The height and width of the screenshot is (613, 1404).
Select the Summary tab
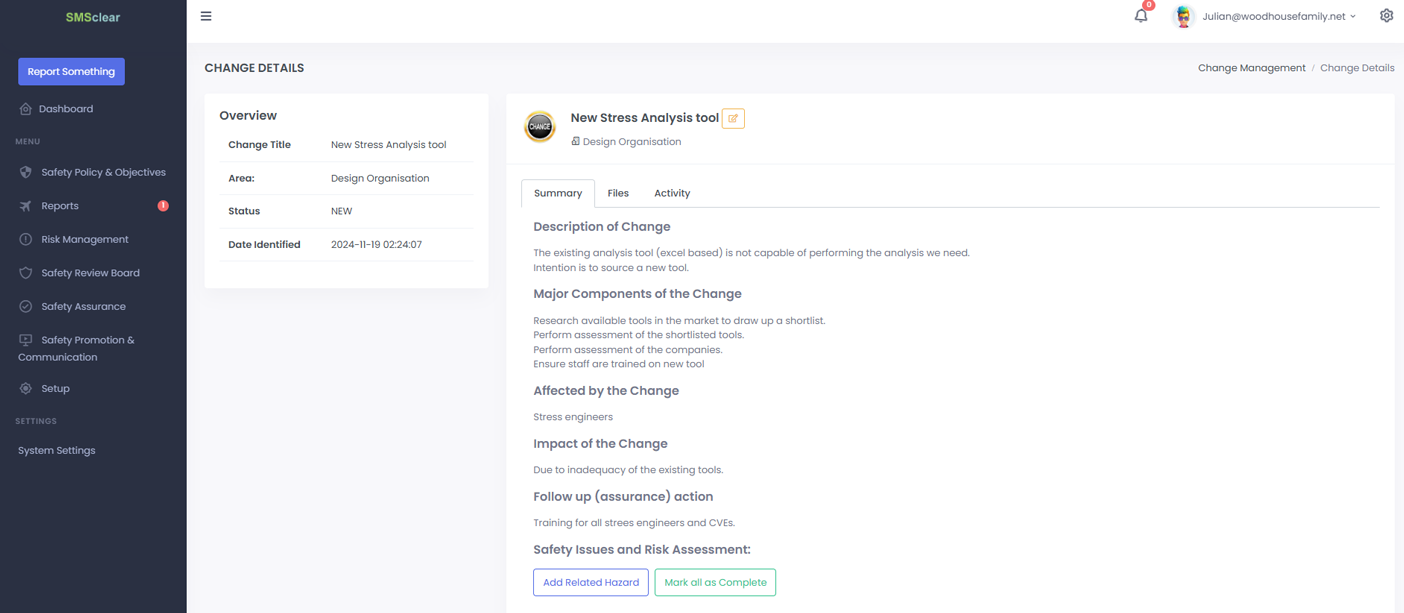click(558, 193)
